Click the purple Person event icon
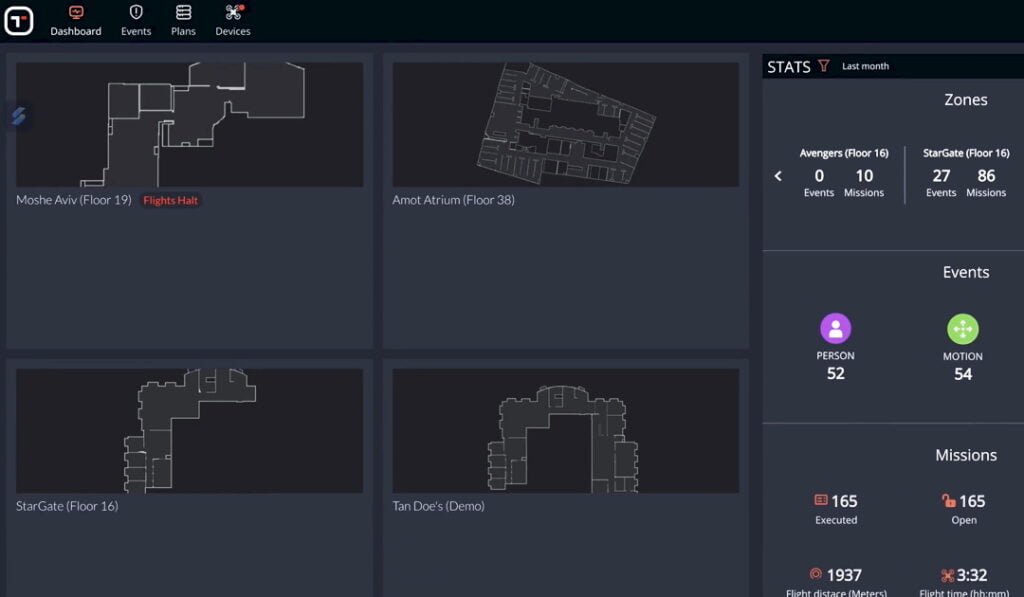The height and width of the screenshot is (597, 1024). (835, 328)
